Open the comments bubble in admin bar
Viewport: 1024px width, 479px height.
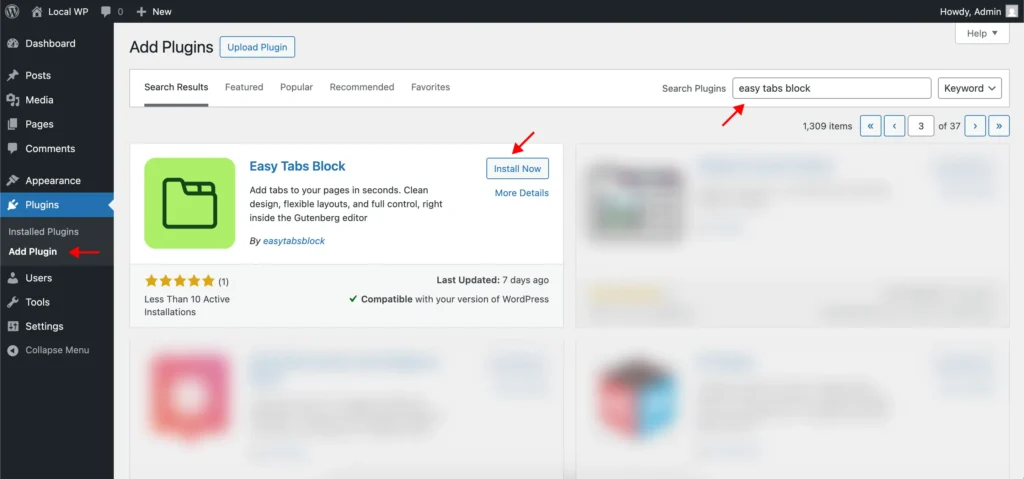click(x=106, y=12)
